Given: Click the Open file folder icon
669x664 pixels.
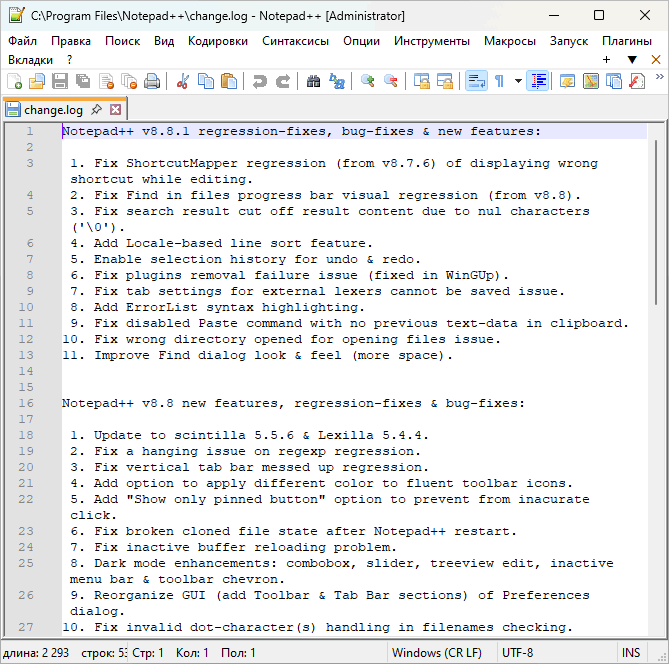Looking at the screenshot, I should (37, 82).
